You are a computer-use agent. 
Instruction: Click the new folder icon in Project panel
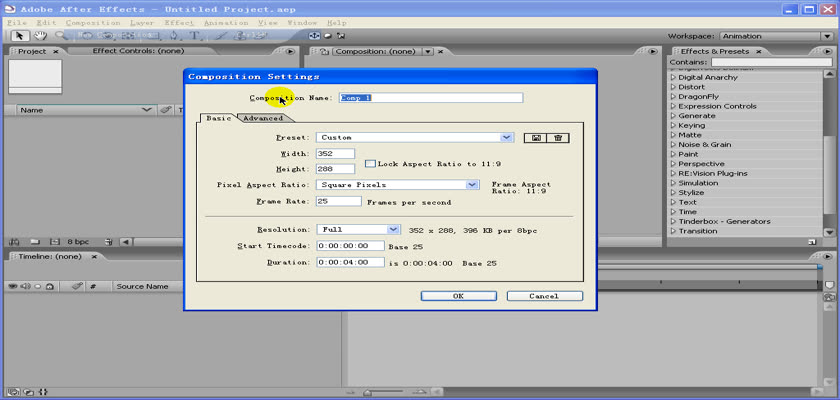pos(35,242)
